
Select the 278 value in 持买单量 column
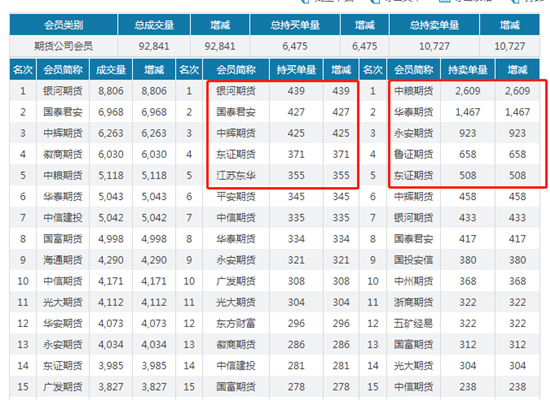click(296, 387)
